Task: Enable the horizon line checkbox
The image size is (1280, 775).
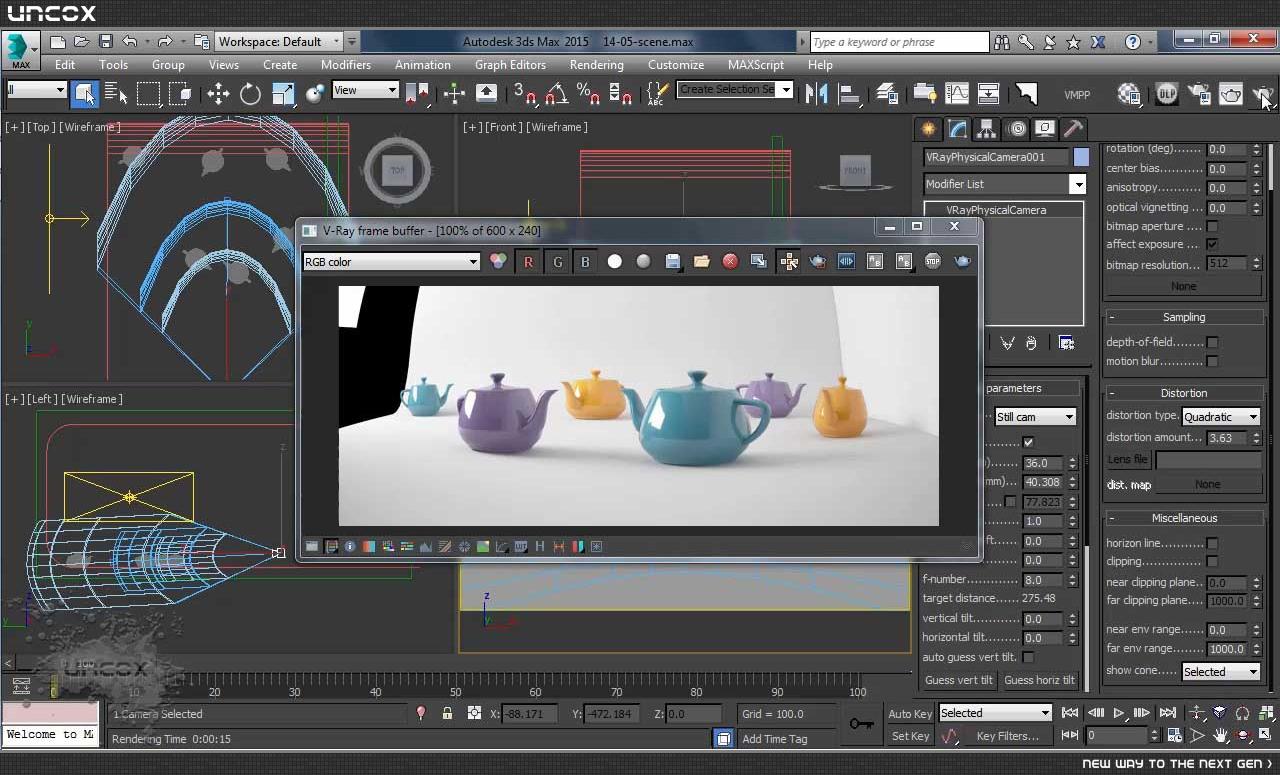Action: click(1212, 543)
